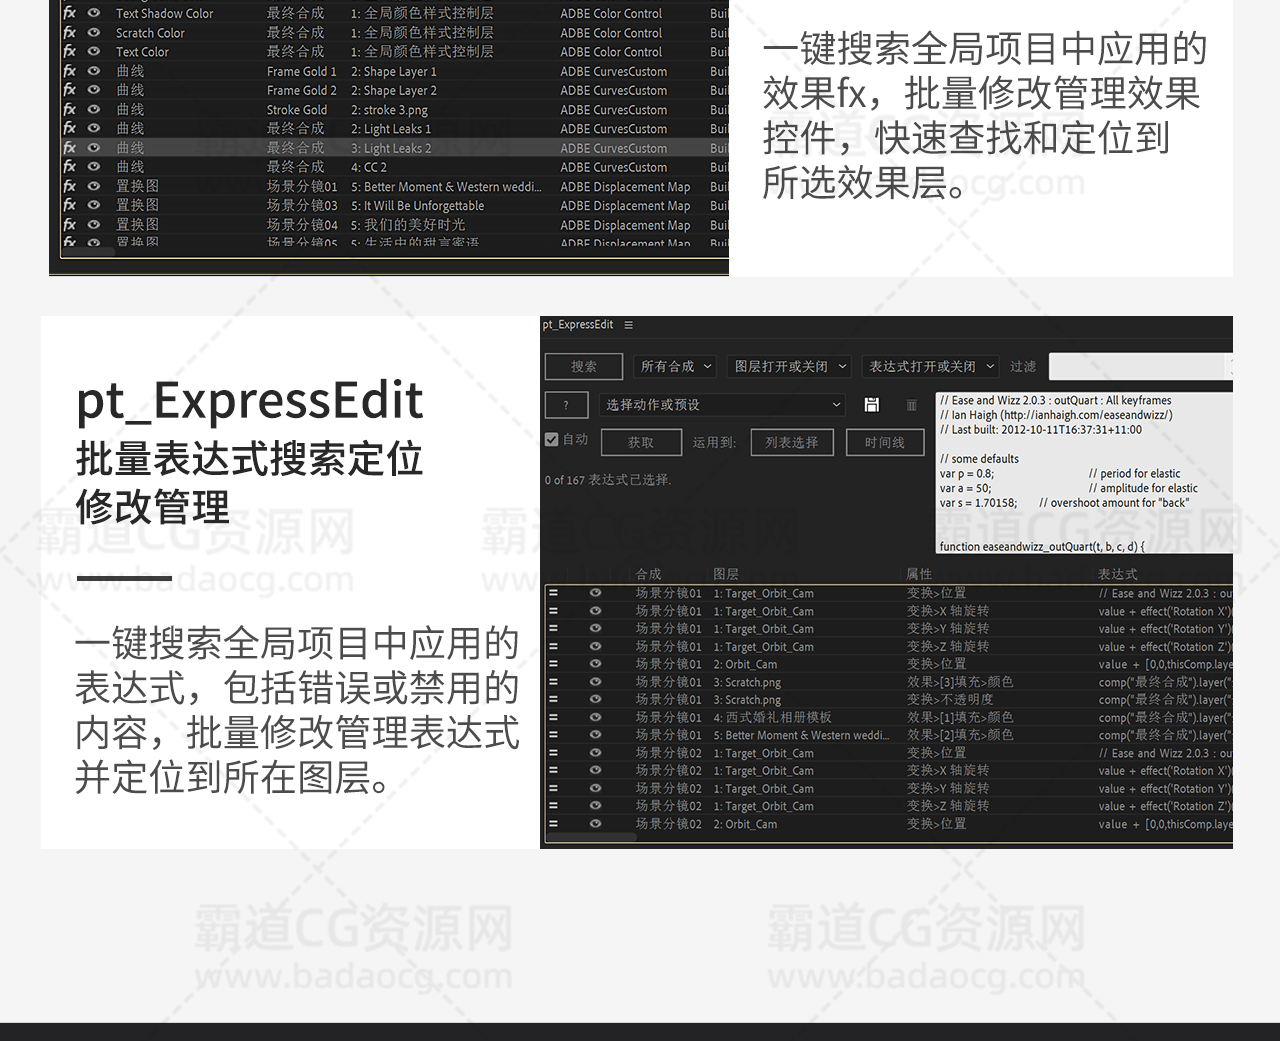Click the equals icon on 西式婚礼相册模板 row
This screenshot has height=1041, width=1280.
553,717
